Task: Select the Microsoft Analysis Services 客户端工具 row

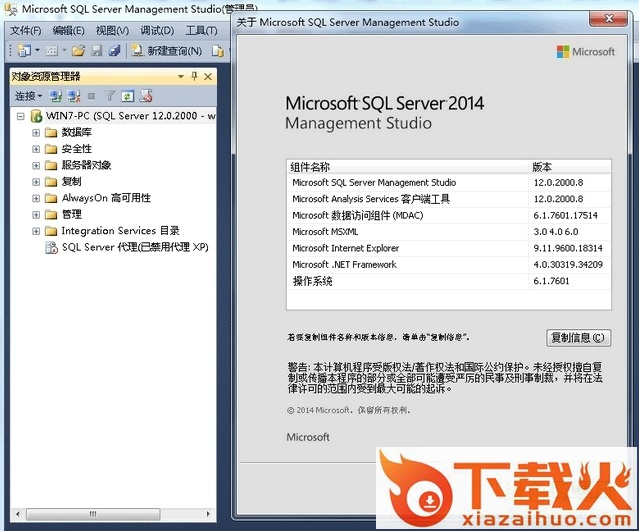Action: click(x=449, y=199)
